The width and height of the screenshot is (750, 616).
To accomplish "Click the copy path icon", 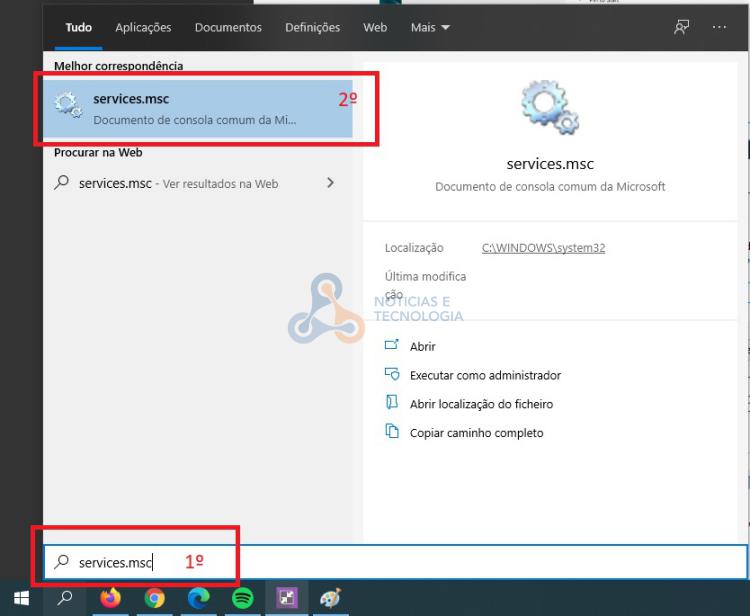I will tap(392, 431).
